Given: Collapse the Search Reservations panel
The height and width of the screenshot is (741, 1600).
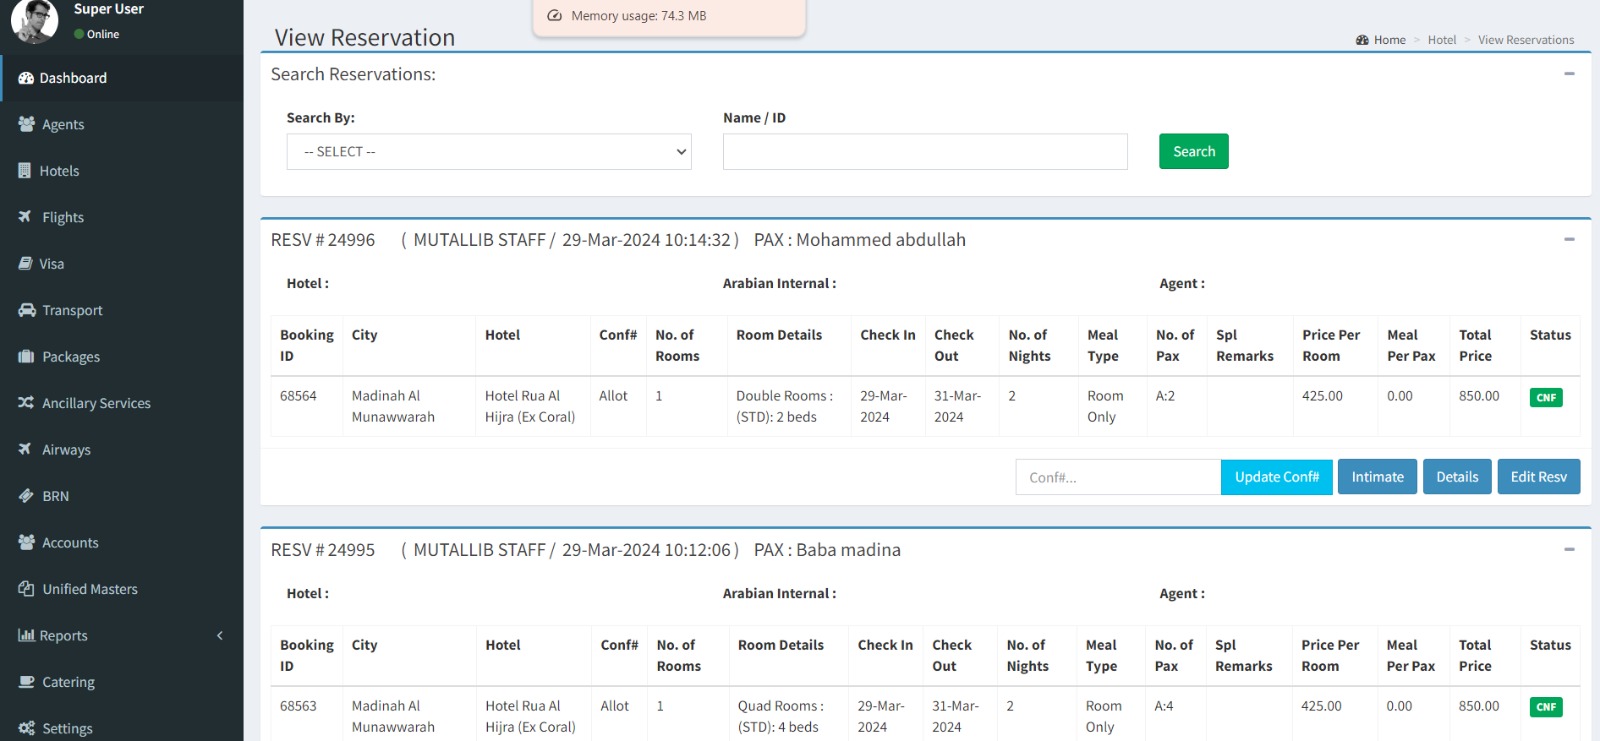Looking at the screenshot, I should point(1569,74).
